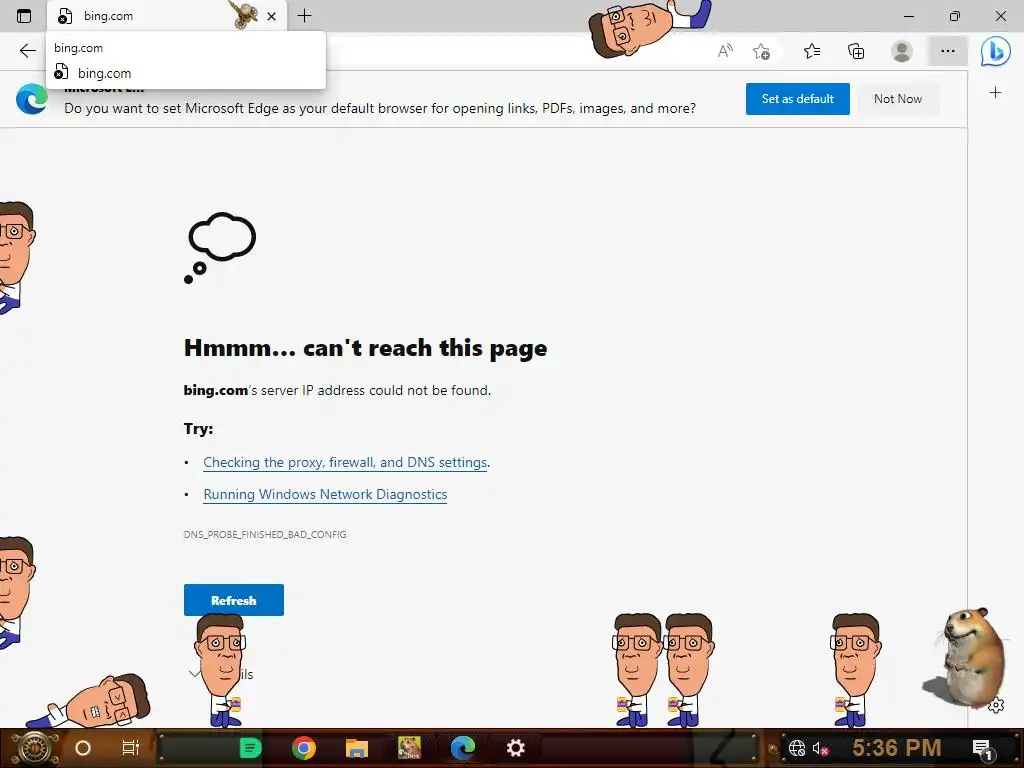Open Running Windows Network Diagnostics link

[x=325, y=494]
